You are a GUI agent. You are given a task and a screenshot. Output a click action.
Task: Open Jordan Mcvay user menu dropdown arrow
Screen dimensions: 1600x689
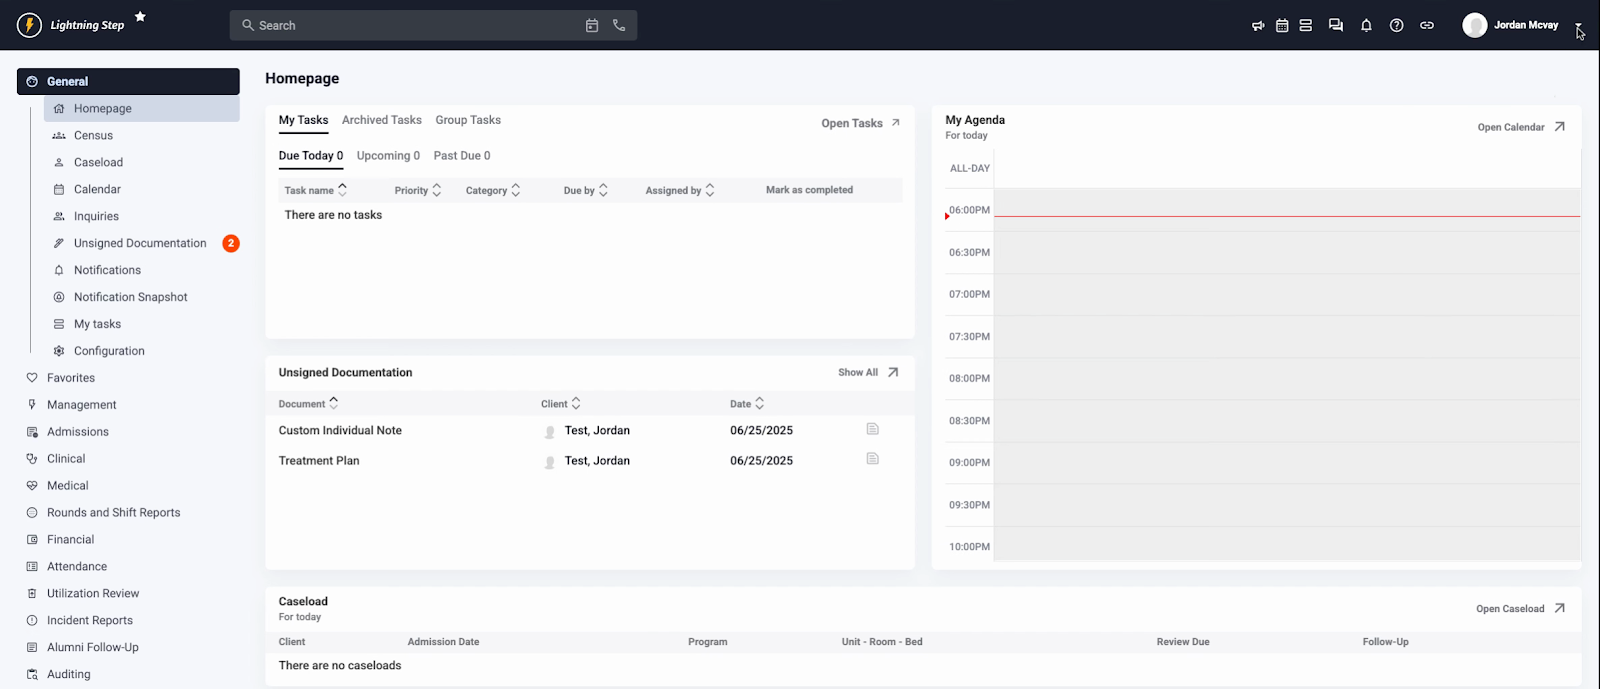point(1578,26)
